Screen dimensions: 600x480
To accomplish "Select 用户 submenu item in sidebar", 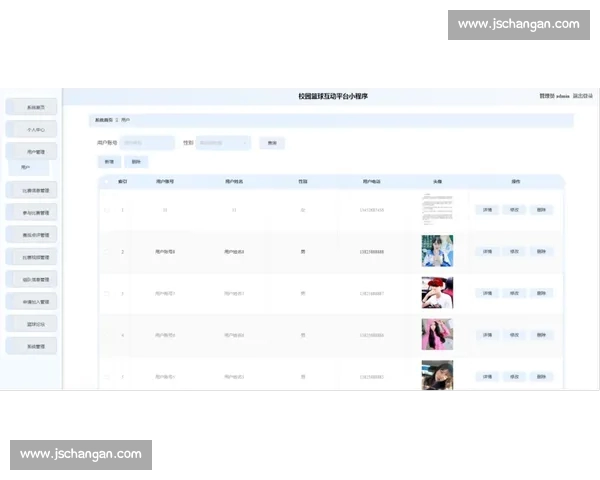I will (27, 167).
